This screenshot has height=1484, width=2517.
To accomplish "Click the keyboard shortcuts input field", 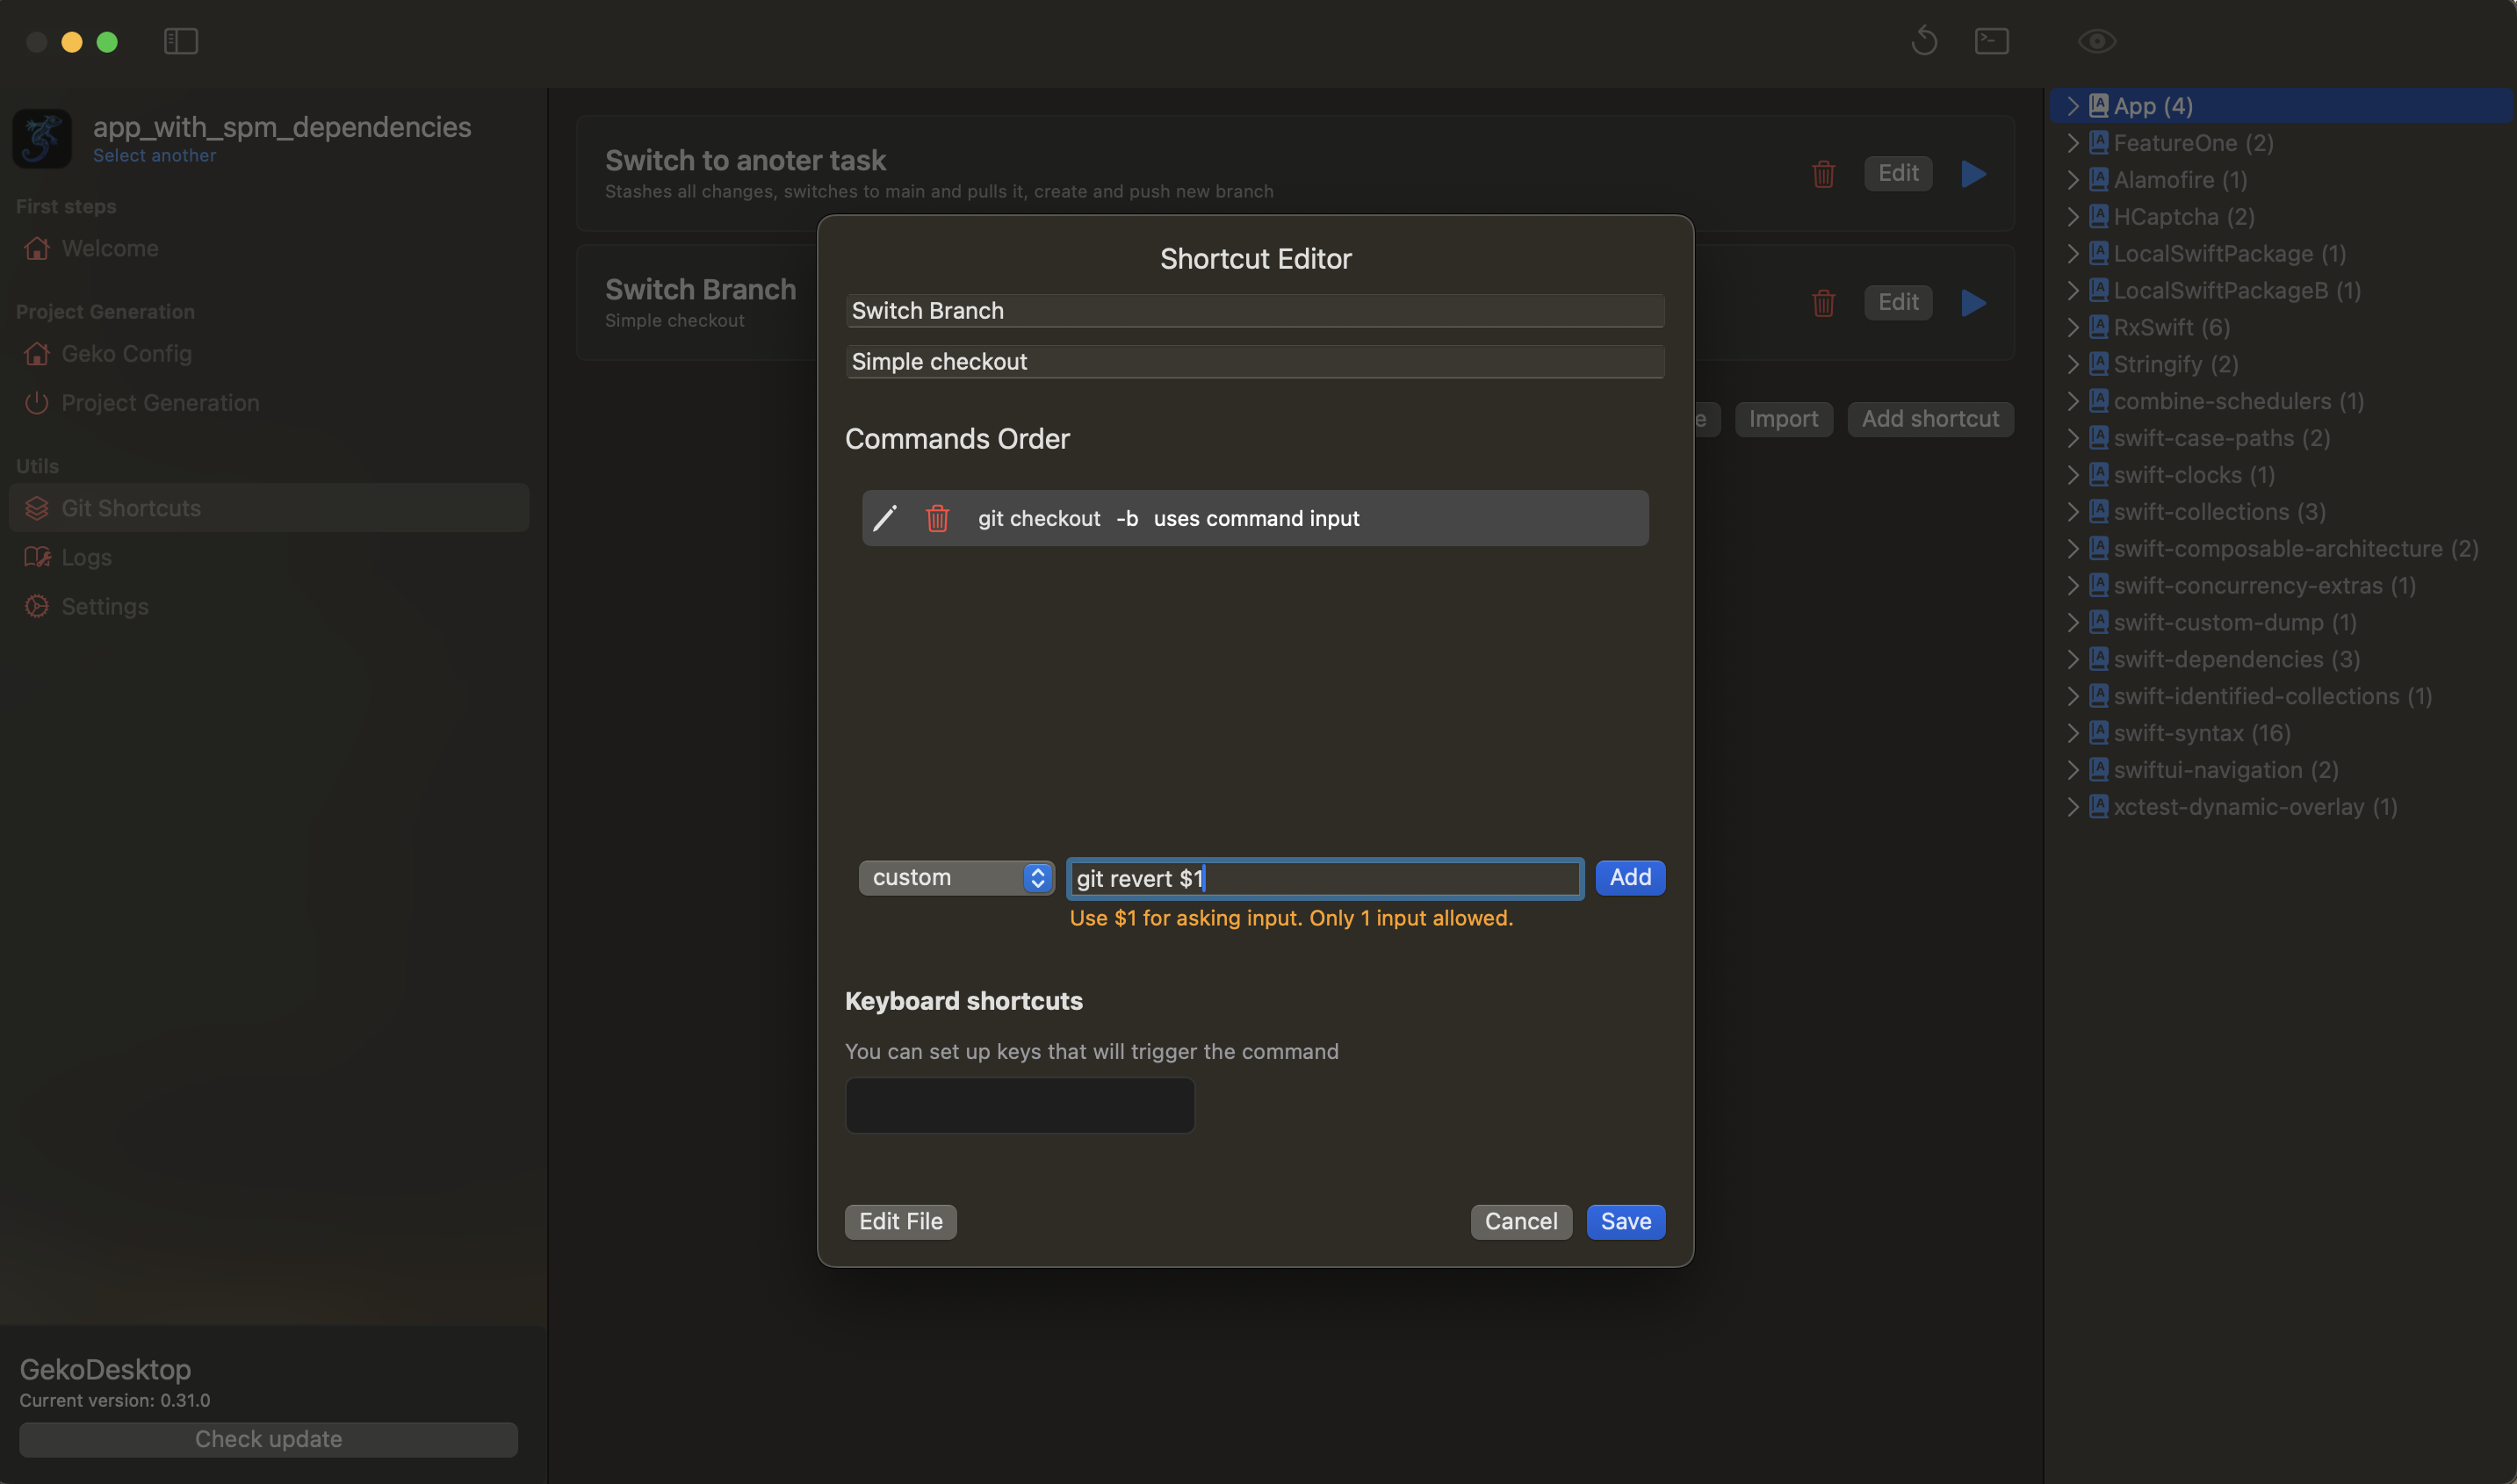I will tap(1019, 1104).
